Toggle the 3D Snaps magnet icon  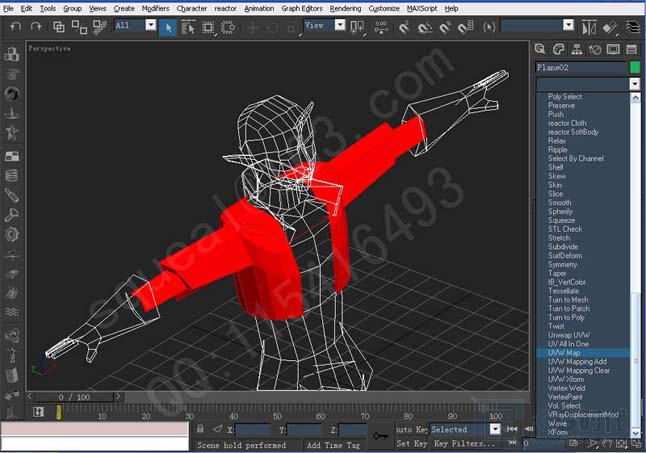coord(405,28)
